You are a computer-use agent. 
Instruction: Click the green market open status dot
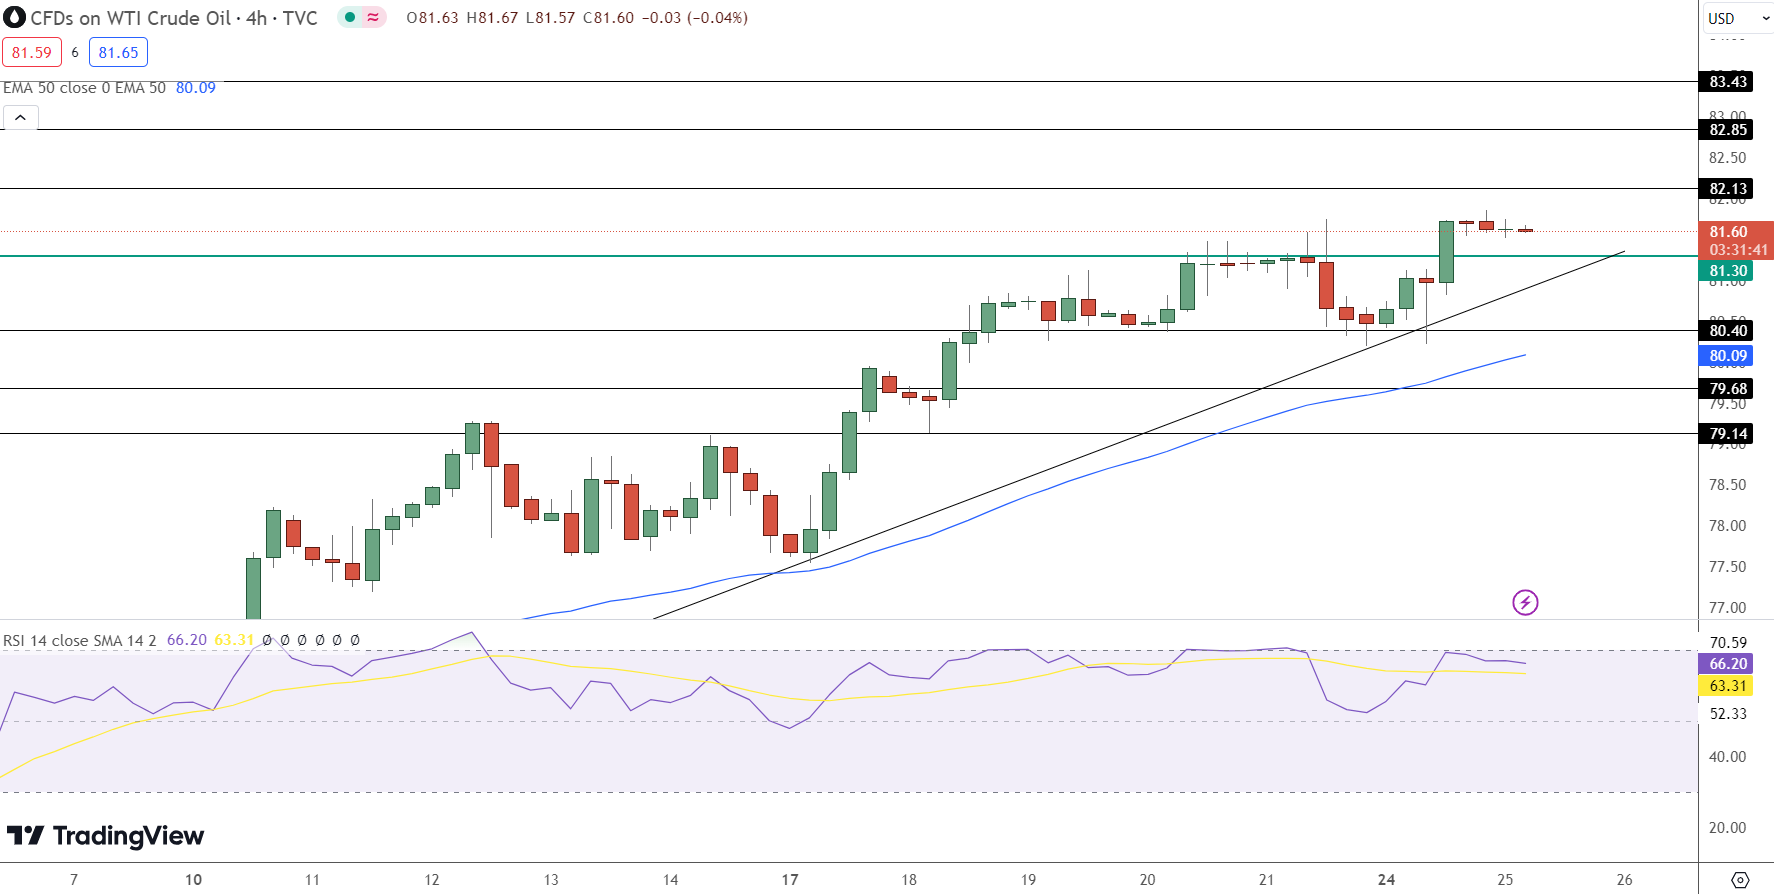point(350,17)
